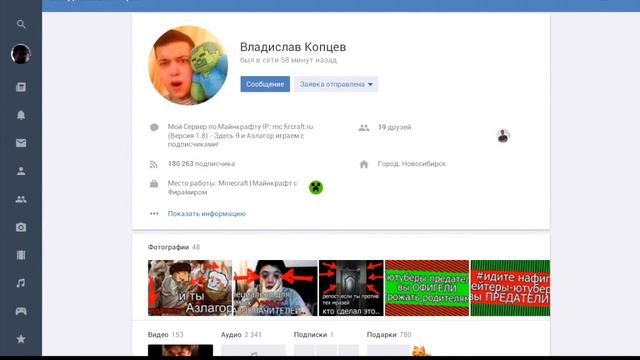Click the home icon beside Город
640x360 pixels.
tap(364, 164)
